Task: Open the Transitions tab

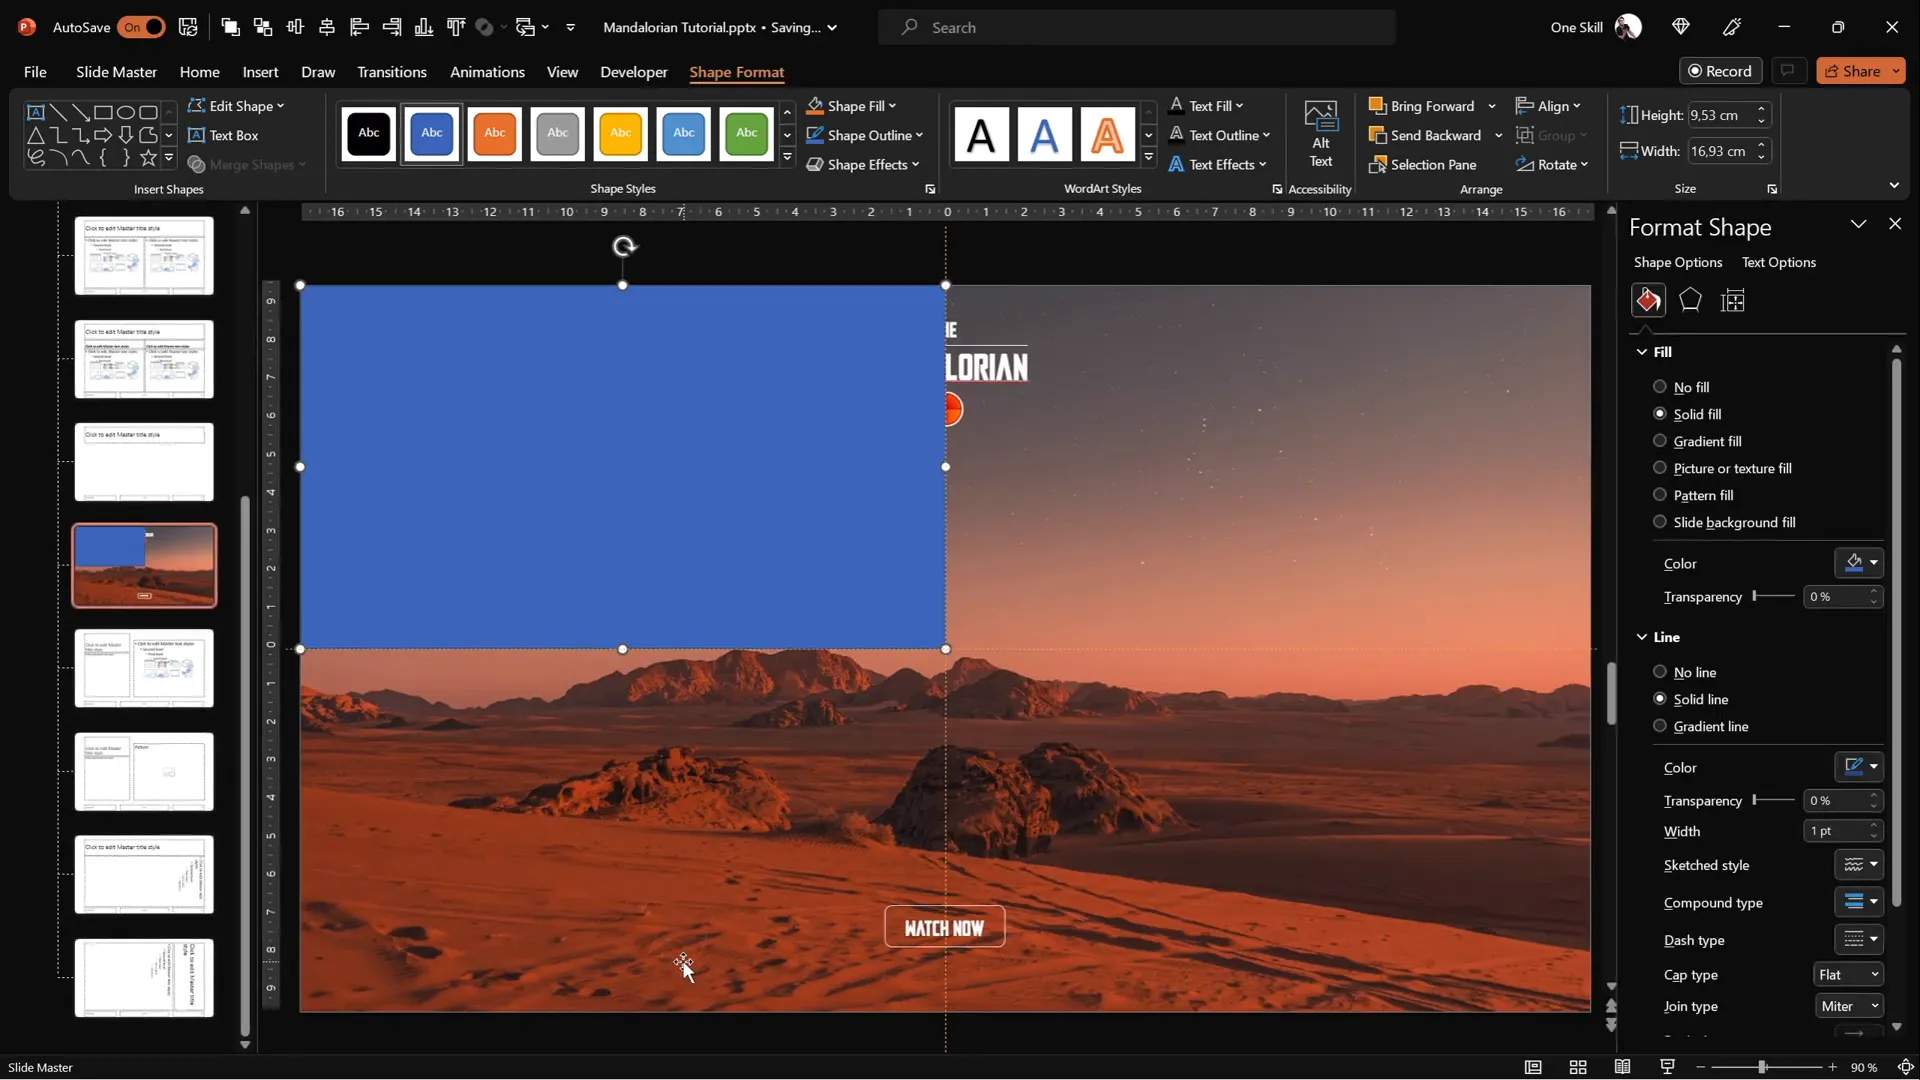Action: (x=392, y=72)
